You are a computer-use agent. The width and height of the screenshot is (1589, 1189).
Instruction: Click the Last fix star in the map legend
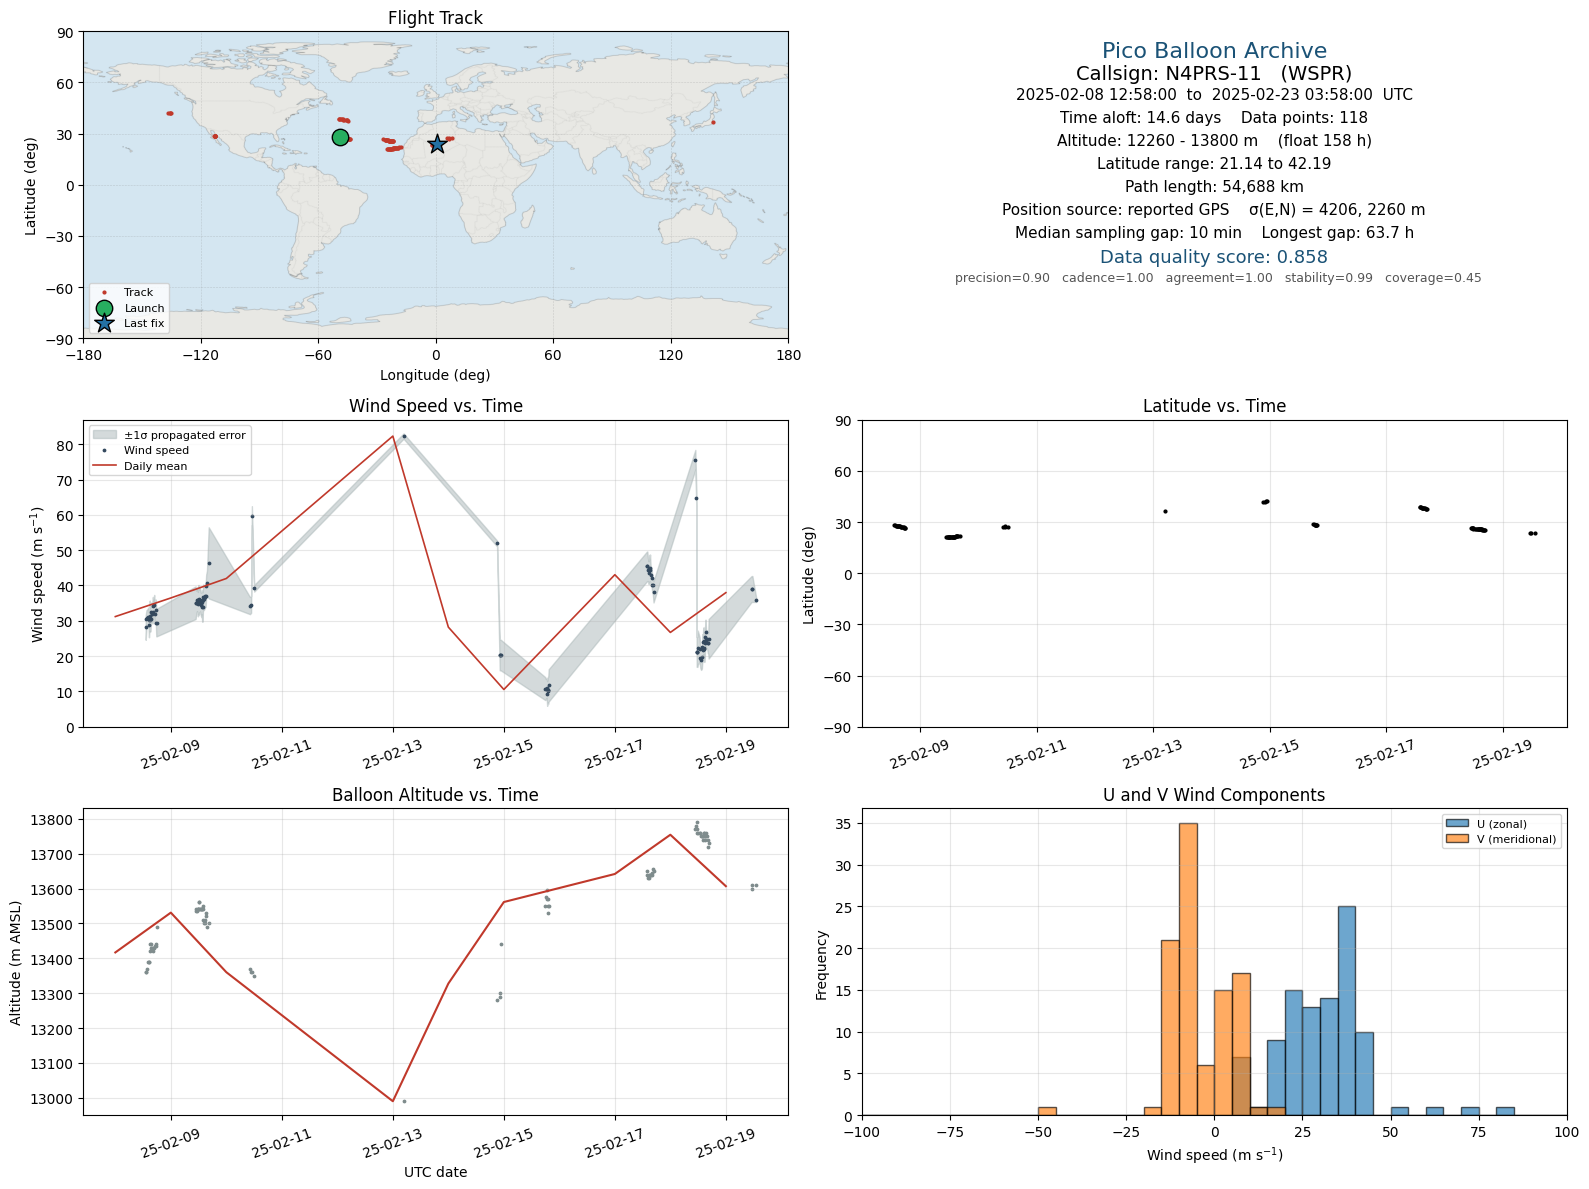104,323
